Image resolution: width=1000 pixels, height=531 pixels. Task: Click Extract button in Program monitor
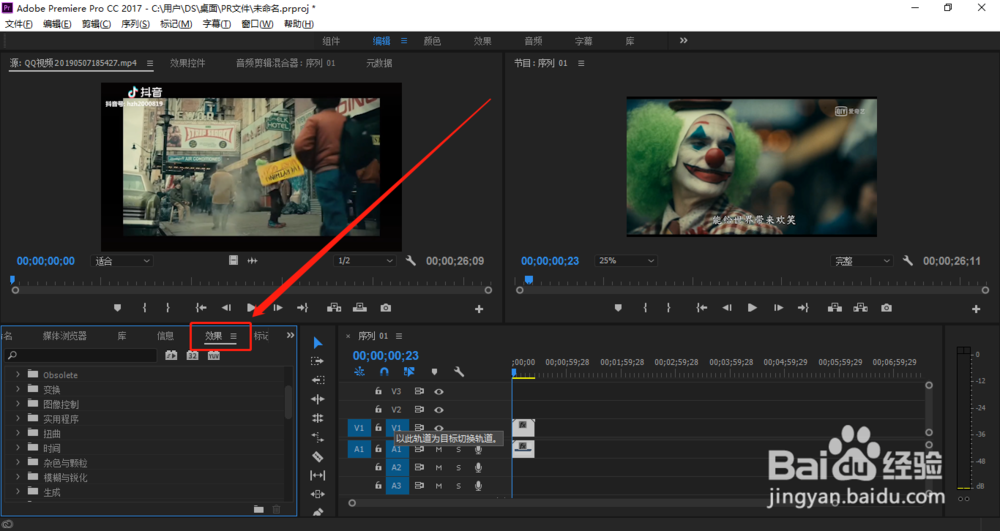coord(860,308)
